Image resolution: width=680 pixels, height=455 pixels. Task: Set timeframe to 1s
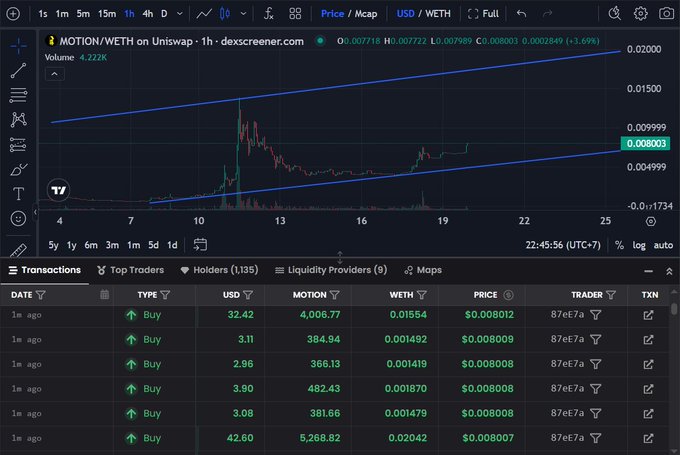[x=42, y=14]
